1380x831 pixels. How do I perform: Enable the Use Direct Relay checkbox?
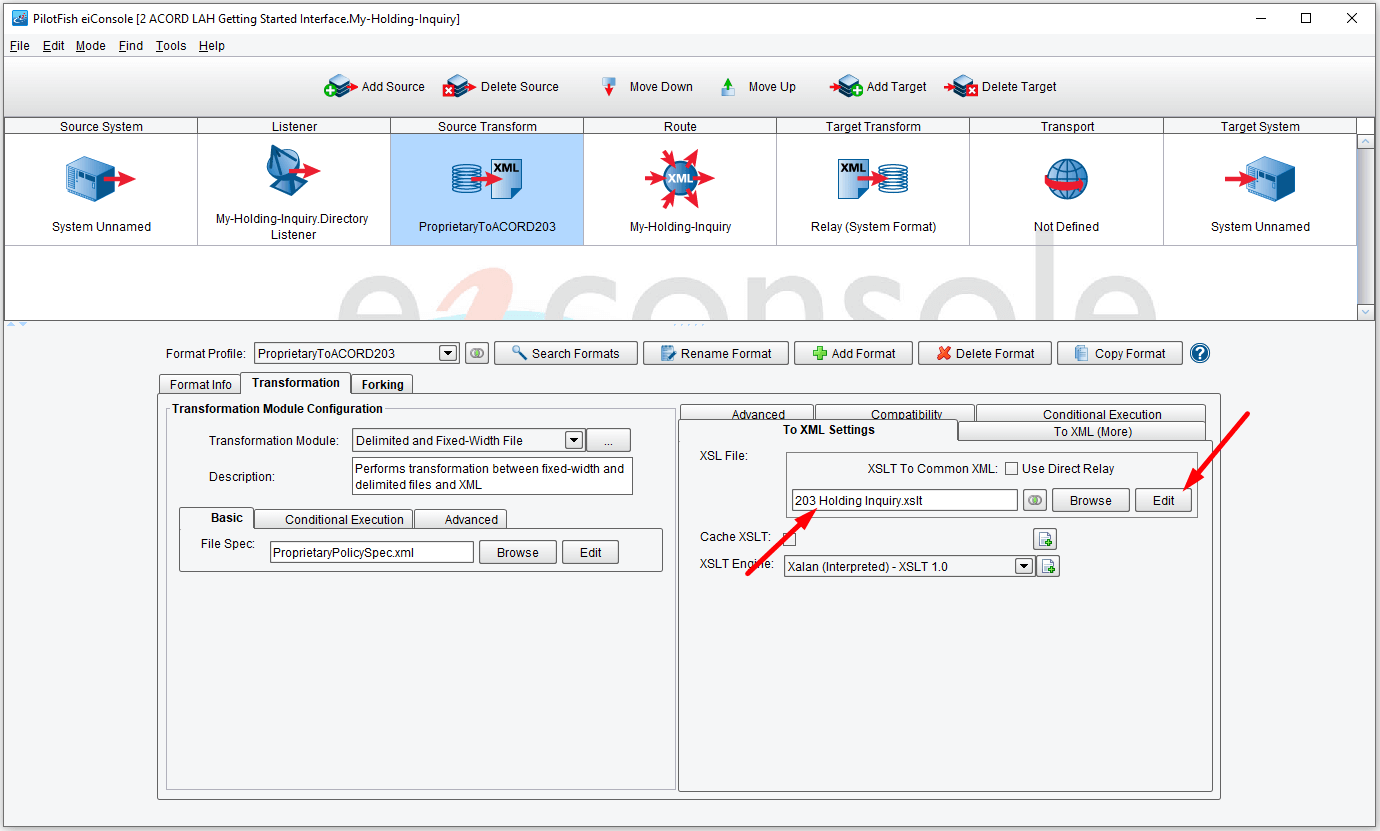click(1011, 469)
